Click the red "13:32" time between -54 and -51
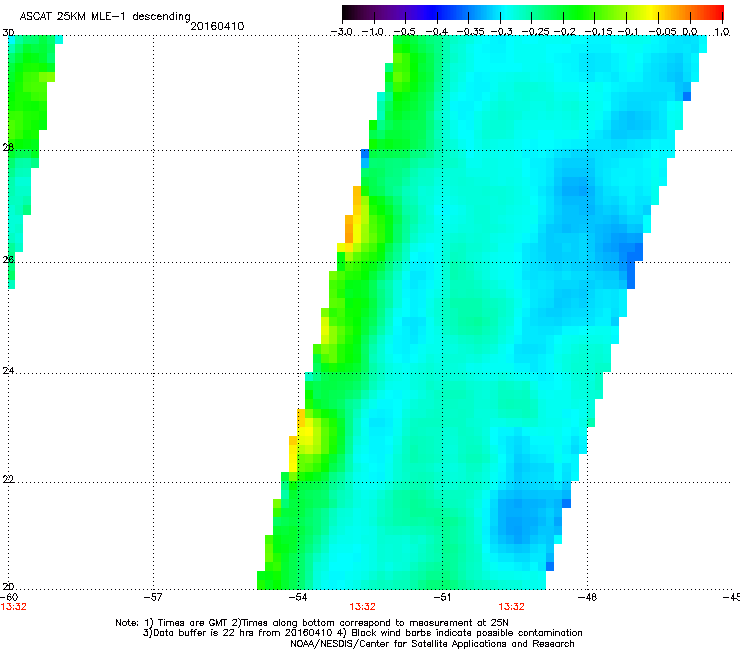Image resolution: width=740 pixels, height=650 pixels. [x=362, y=607]
